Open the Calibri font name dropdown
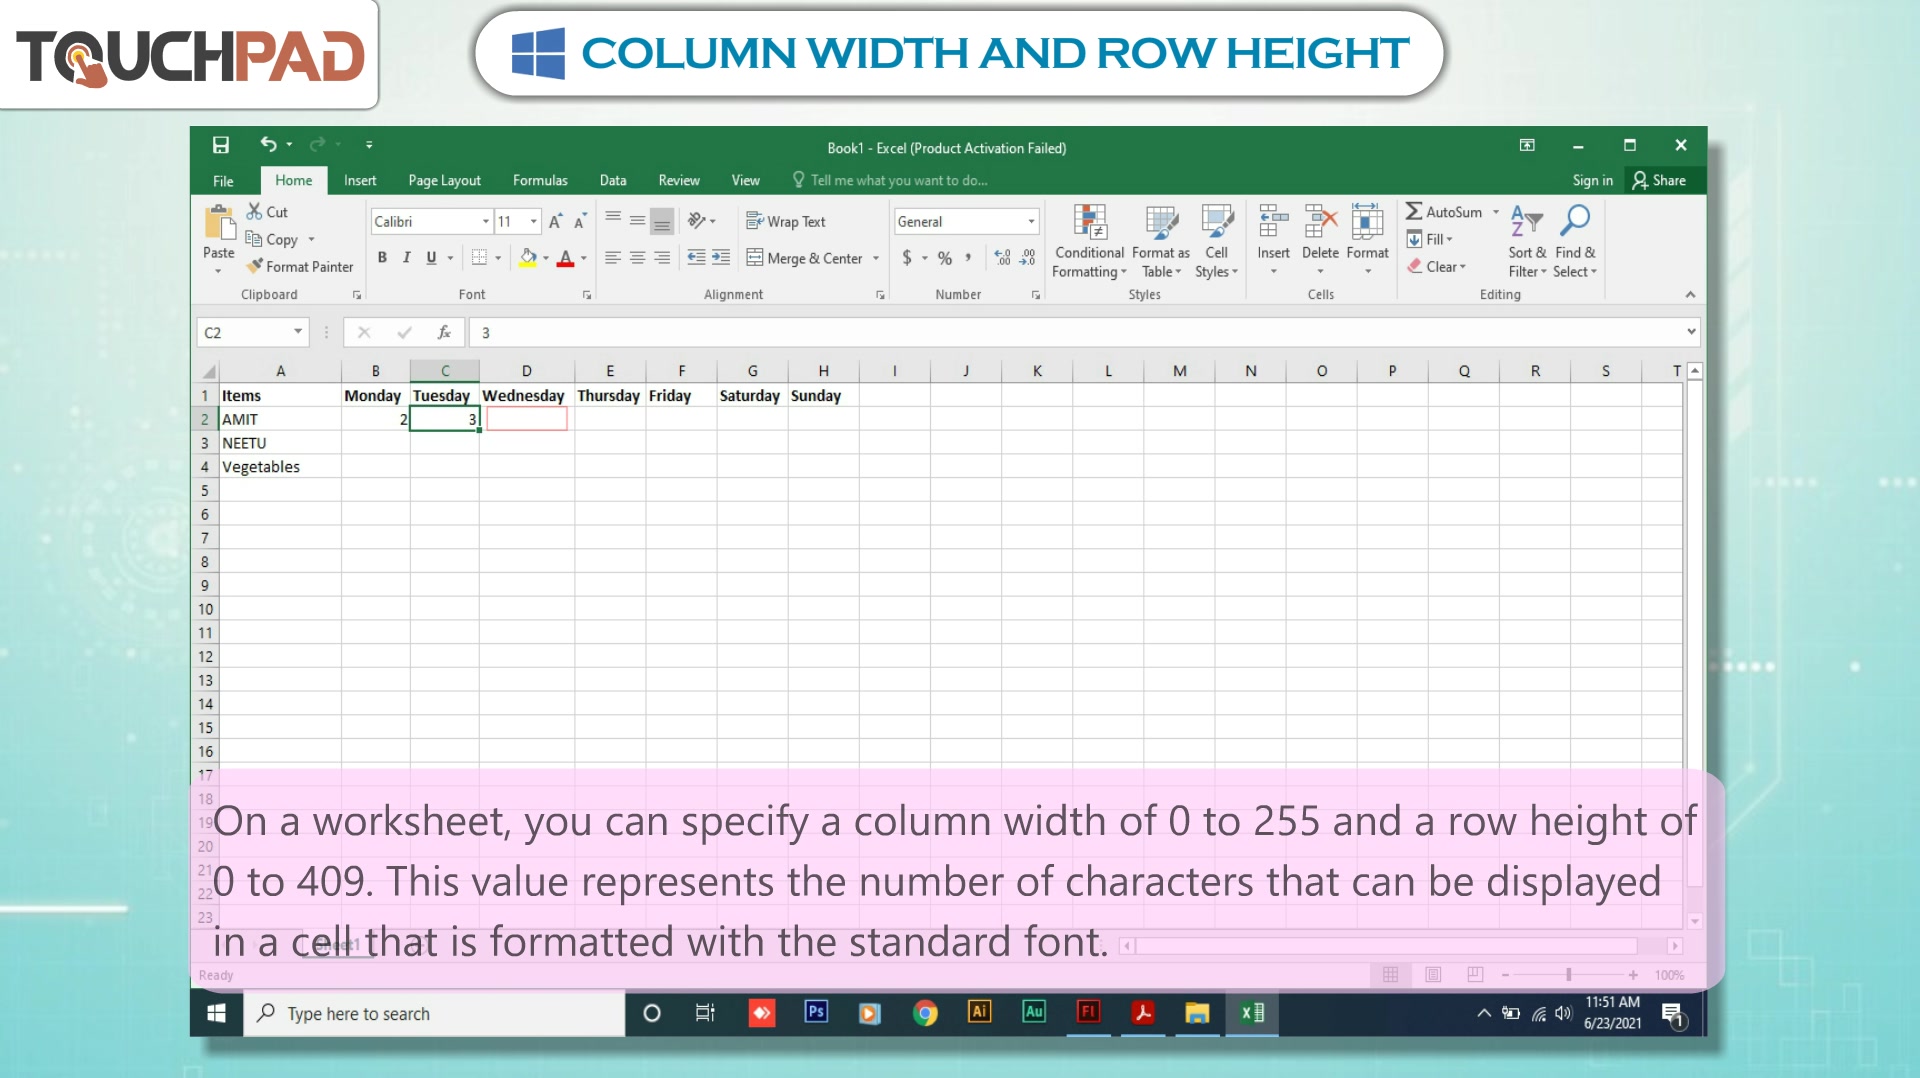 pyautogui.click(x=486, y=222)
